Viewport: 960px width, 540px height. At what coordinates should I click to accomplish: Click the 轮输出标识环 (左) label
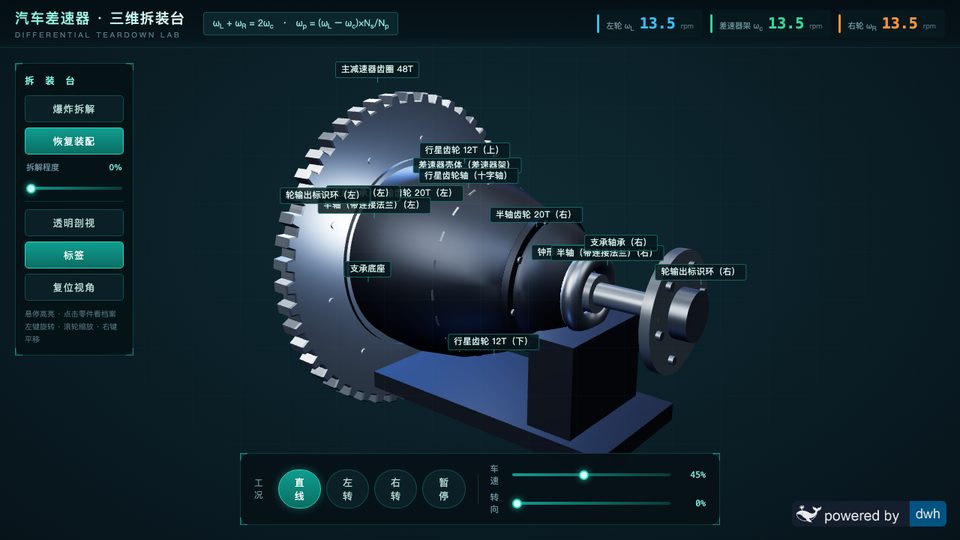tap(323, 195)
